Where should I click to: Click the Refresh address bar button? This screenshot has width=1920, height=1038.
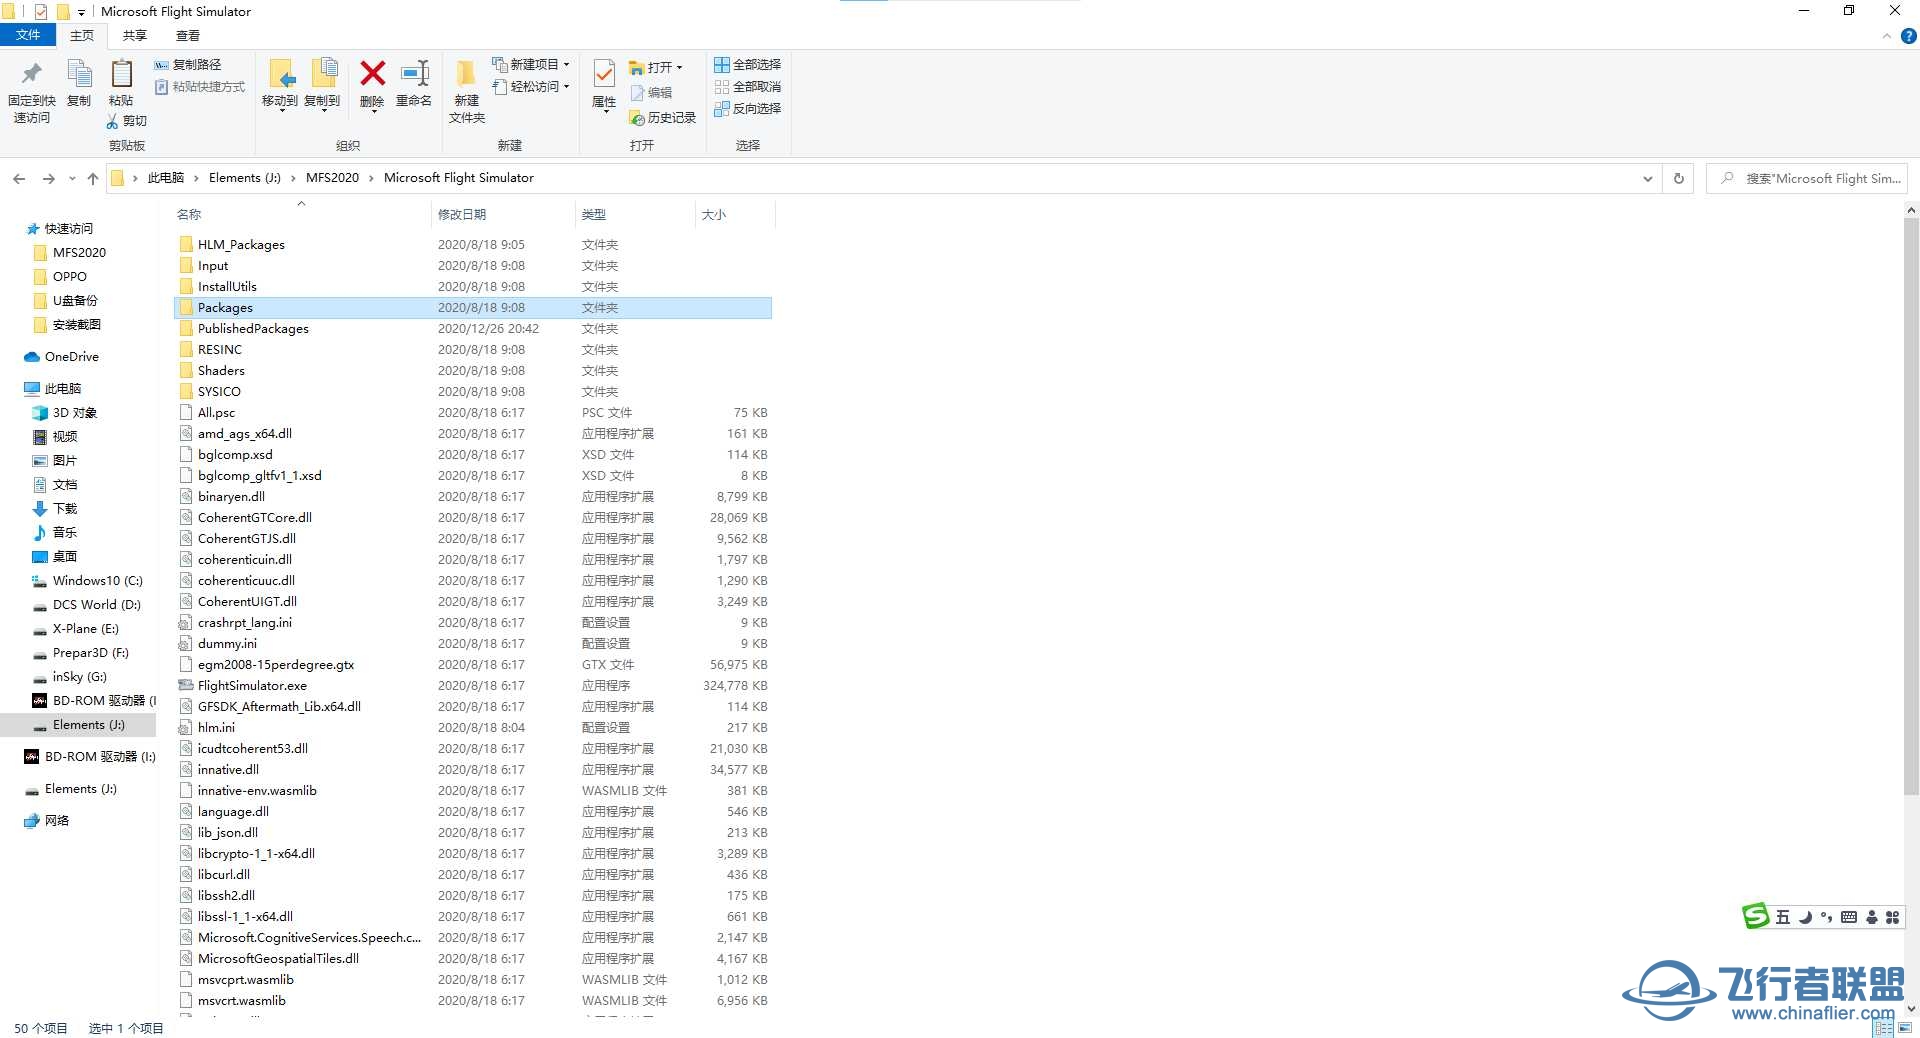[1679, 178]
